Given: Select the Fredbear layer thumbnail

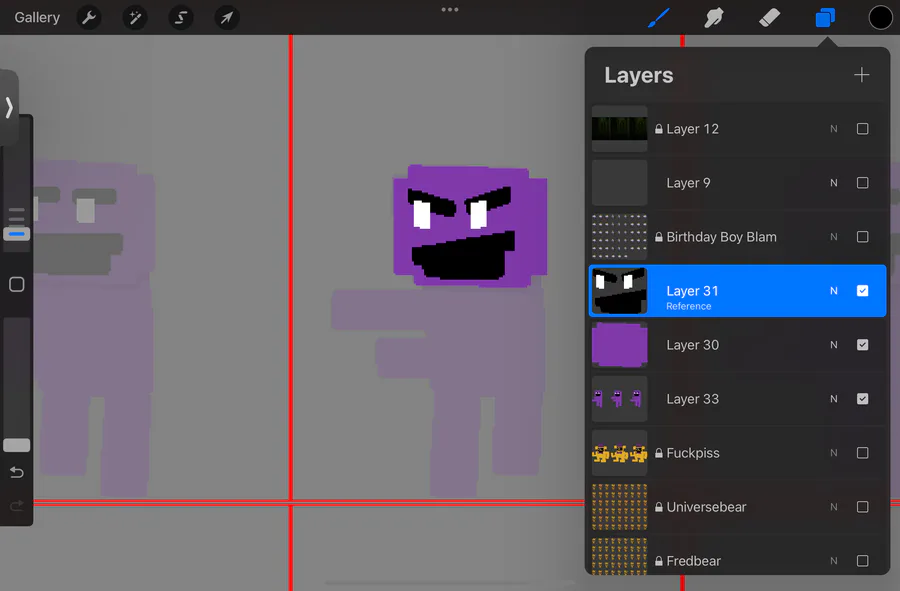Looking at the screenshot, I should point(619,557).
